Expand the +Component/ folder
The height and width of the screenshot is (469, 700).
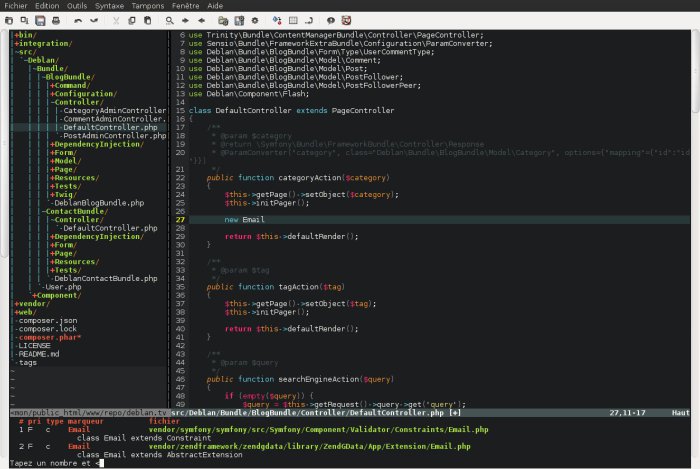pyautogui.click(x=56, y=295)
